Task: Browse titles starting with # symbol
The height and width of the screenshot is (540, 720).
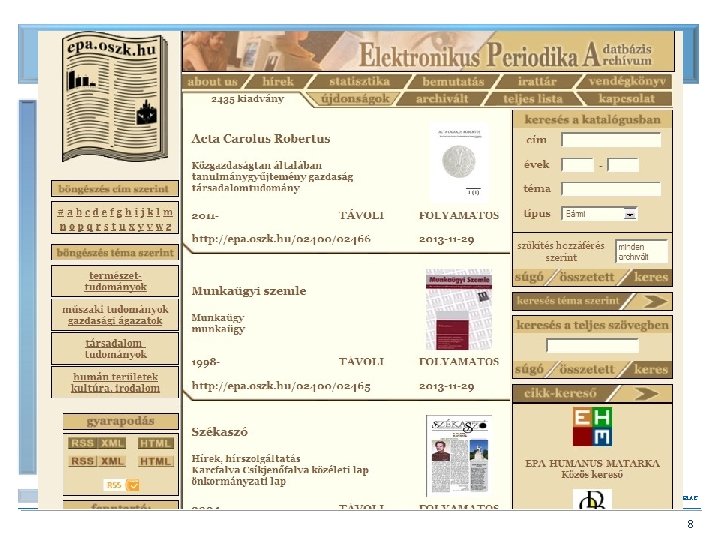Action: (60, 213)
